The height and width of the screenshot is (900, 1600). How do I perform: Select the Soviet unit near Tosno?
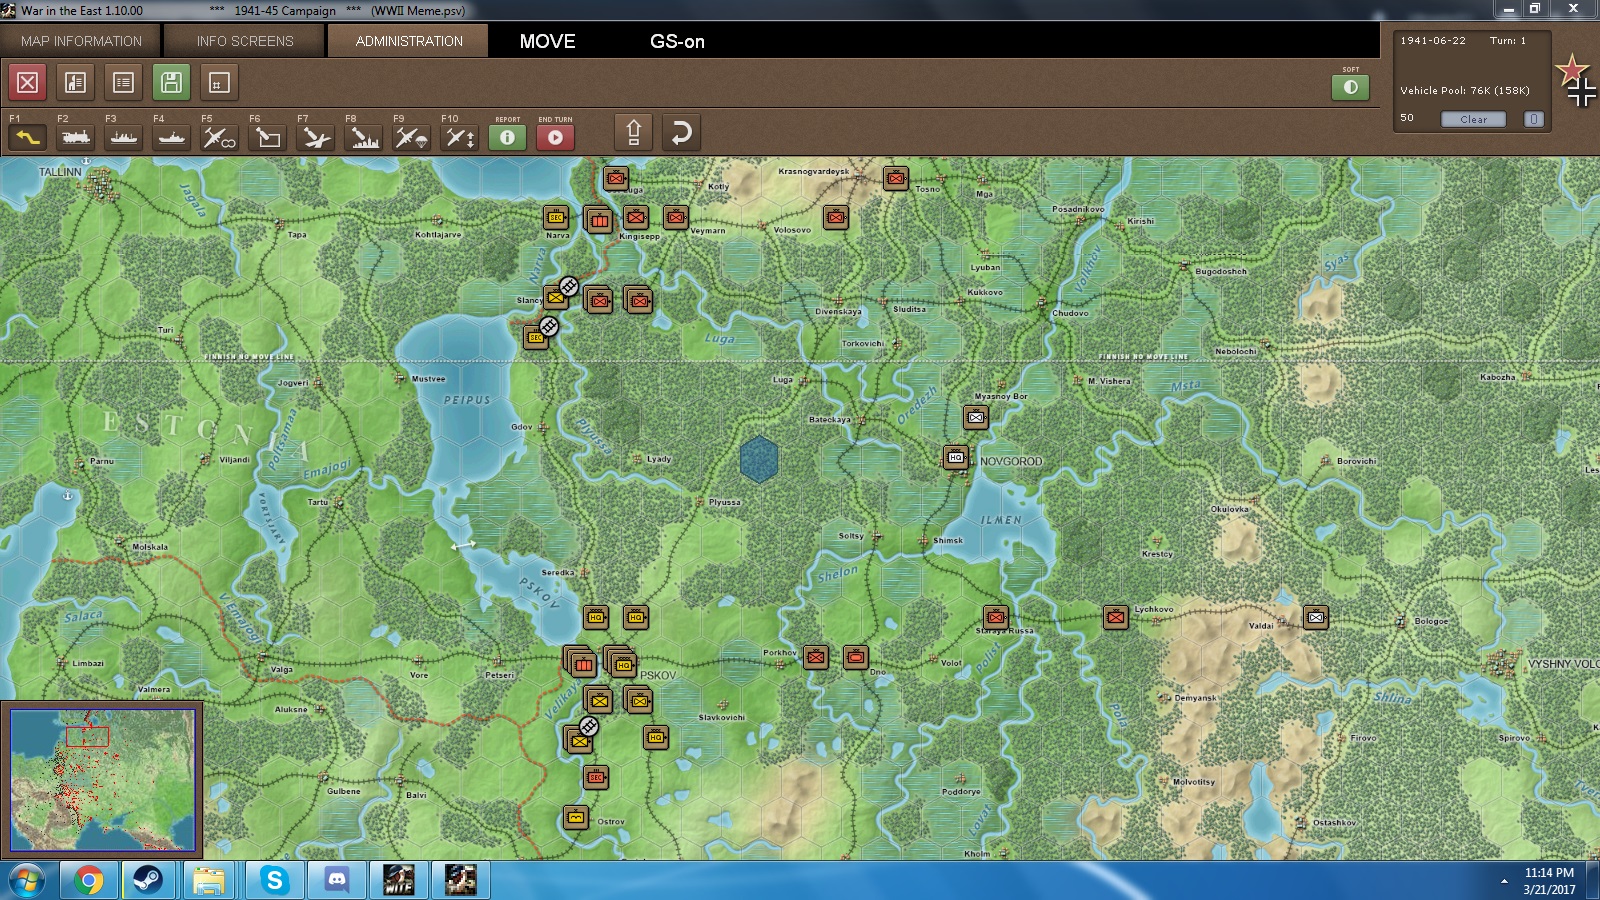point(896,178)
